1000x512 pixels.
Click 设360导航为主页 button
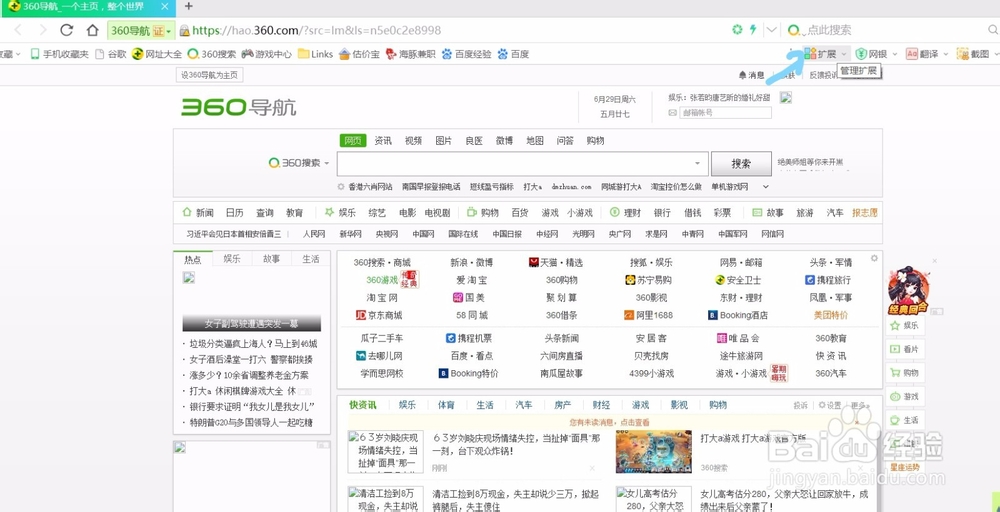coord(209,75)
